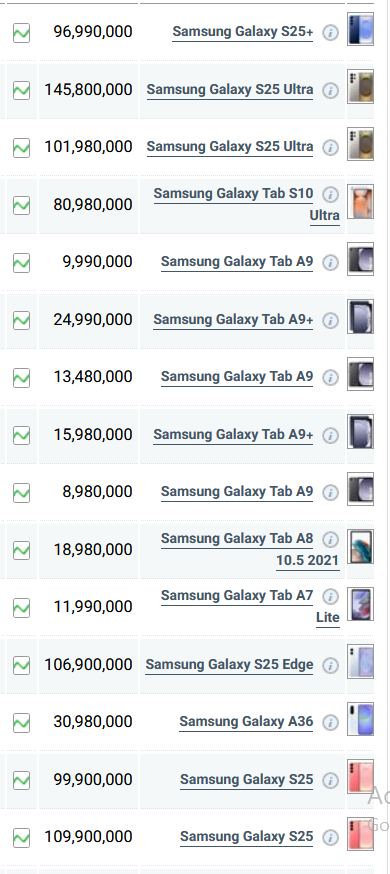This screenshot has width=390, height=874.
Task: Click info icon next to Galaxy Tab A7 Lite
Action: coord(330,596)
